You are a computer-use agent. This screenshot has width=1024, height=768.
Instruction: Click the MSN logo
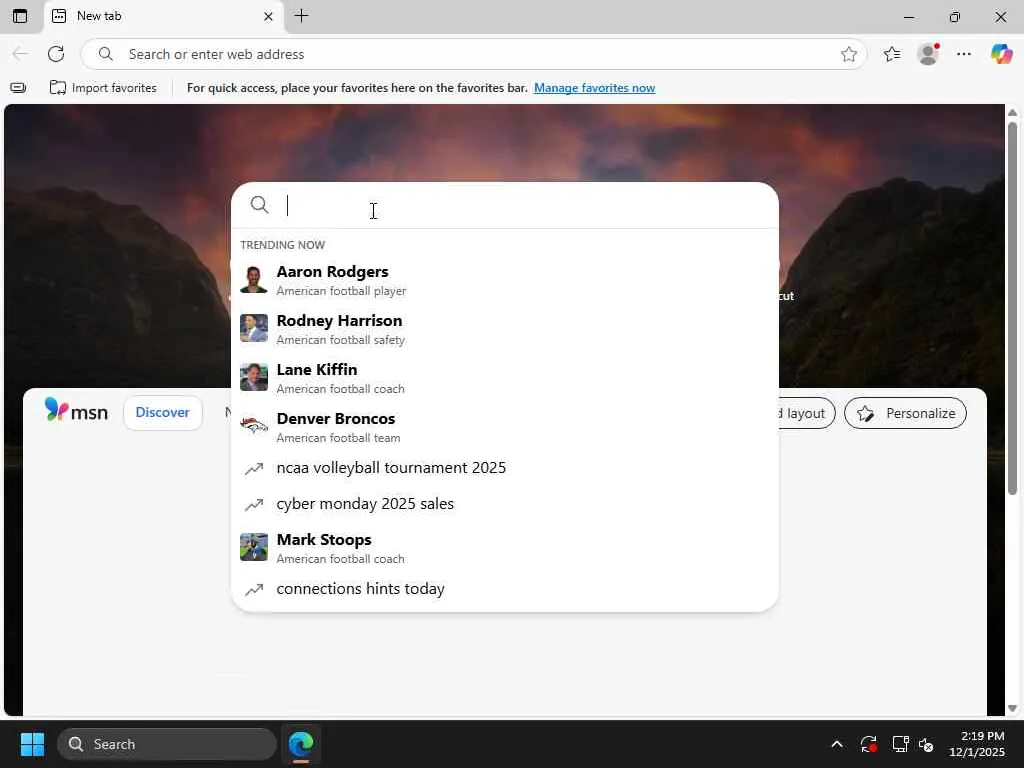click(76, 411)
